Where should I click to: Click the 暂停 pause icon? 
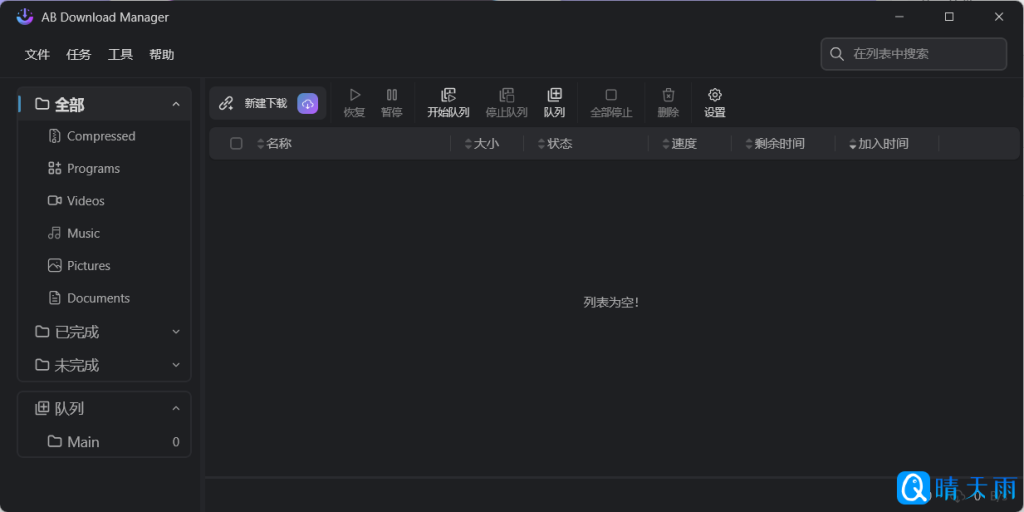click(x=391, y=95)
